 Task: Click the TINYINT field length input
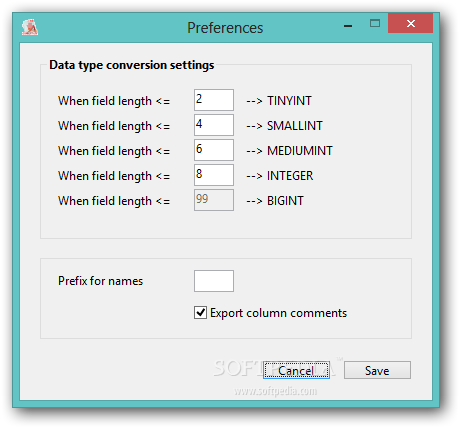coord(214,100)
